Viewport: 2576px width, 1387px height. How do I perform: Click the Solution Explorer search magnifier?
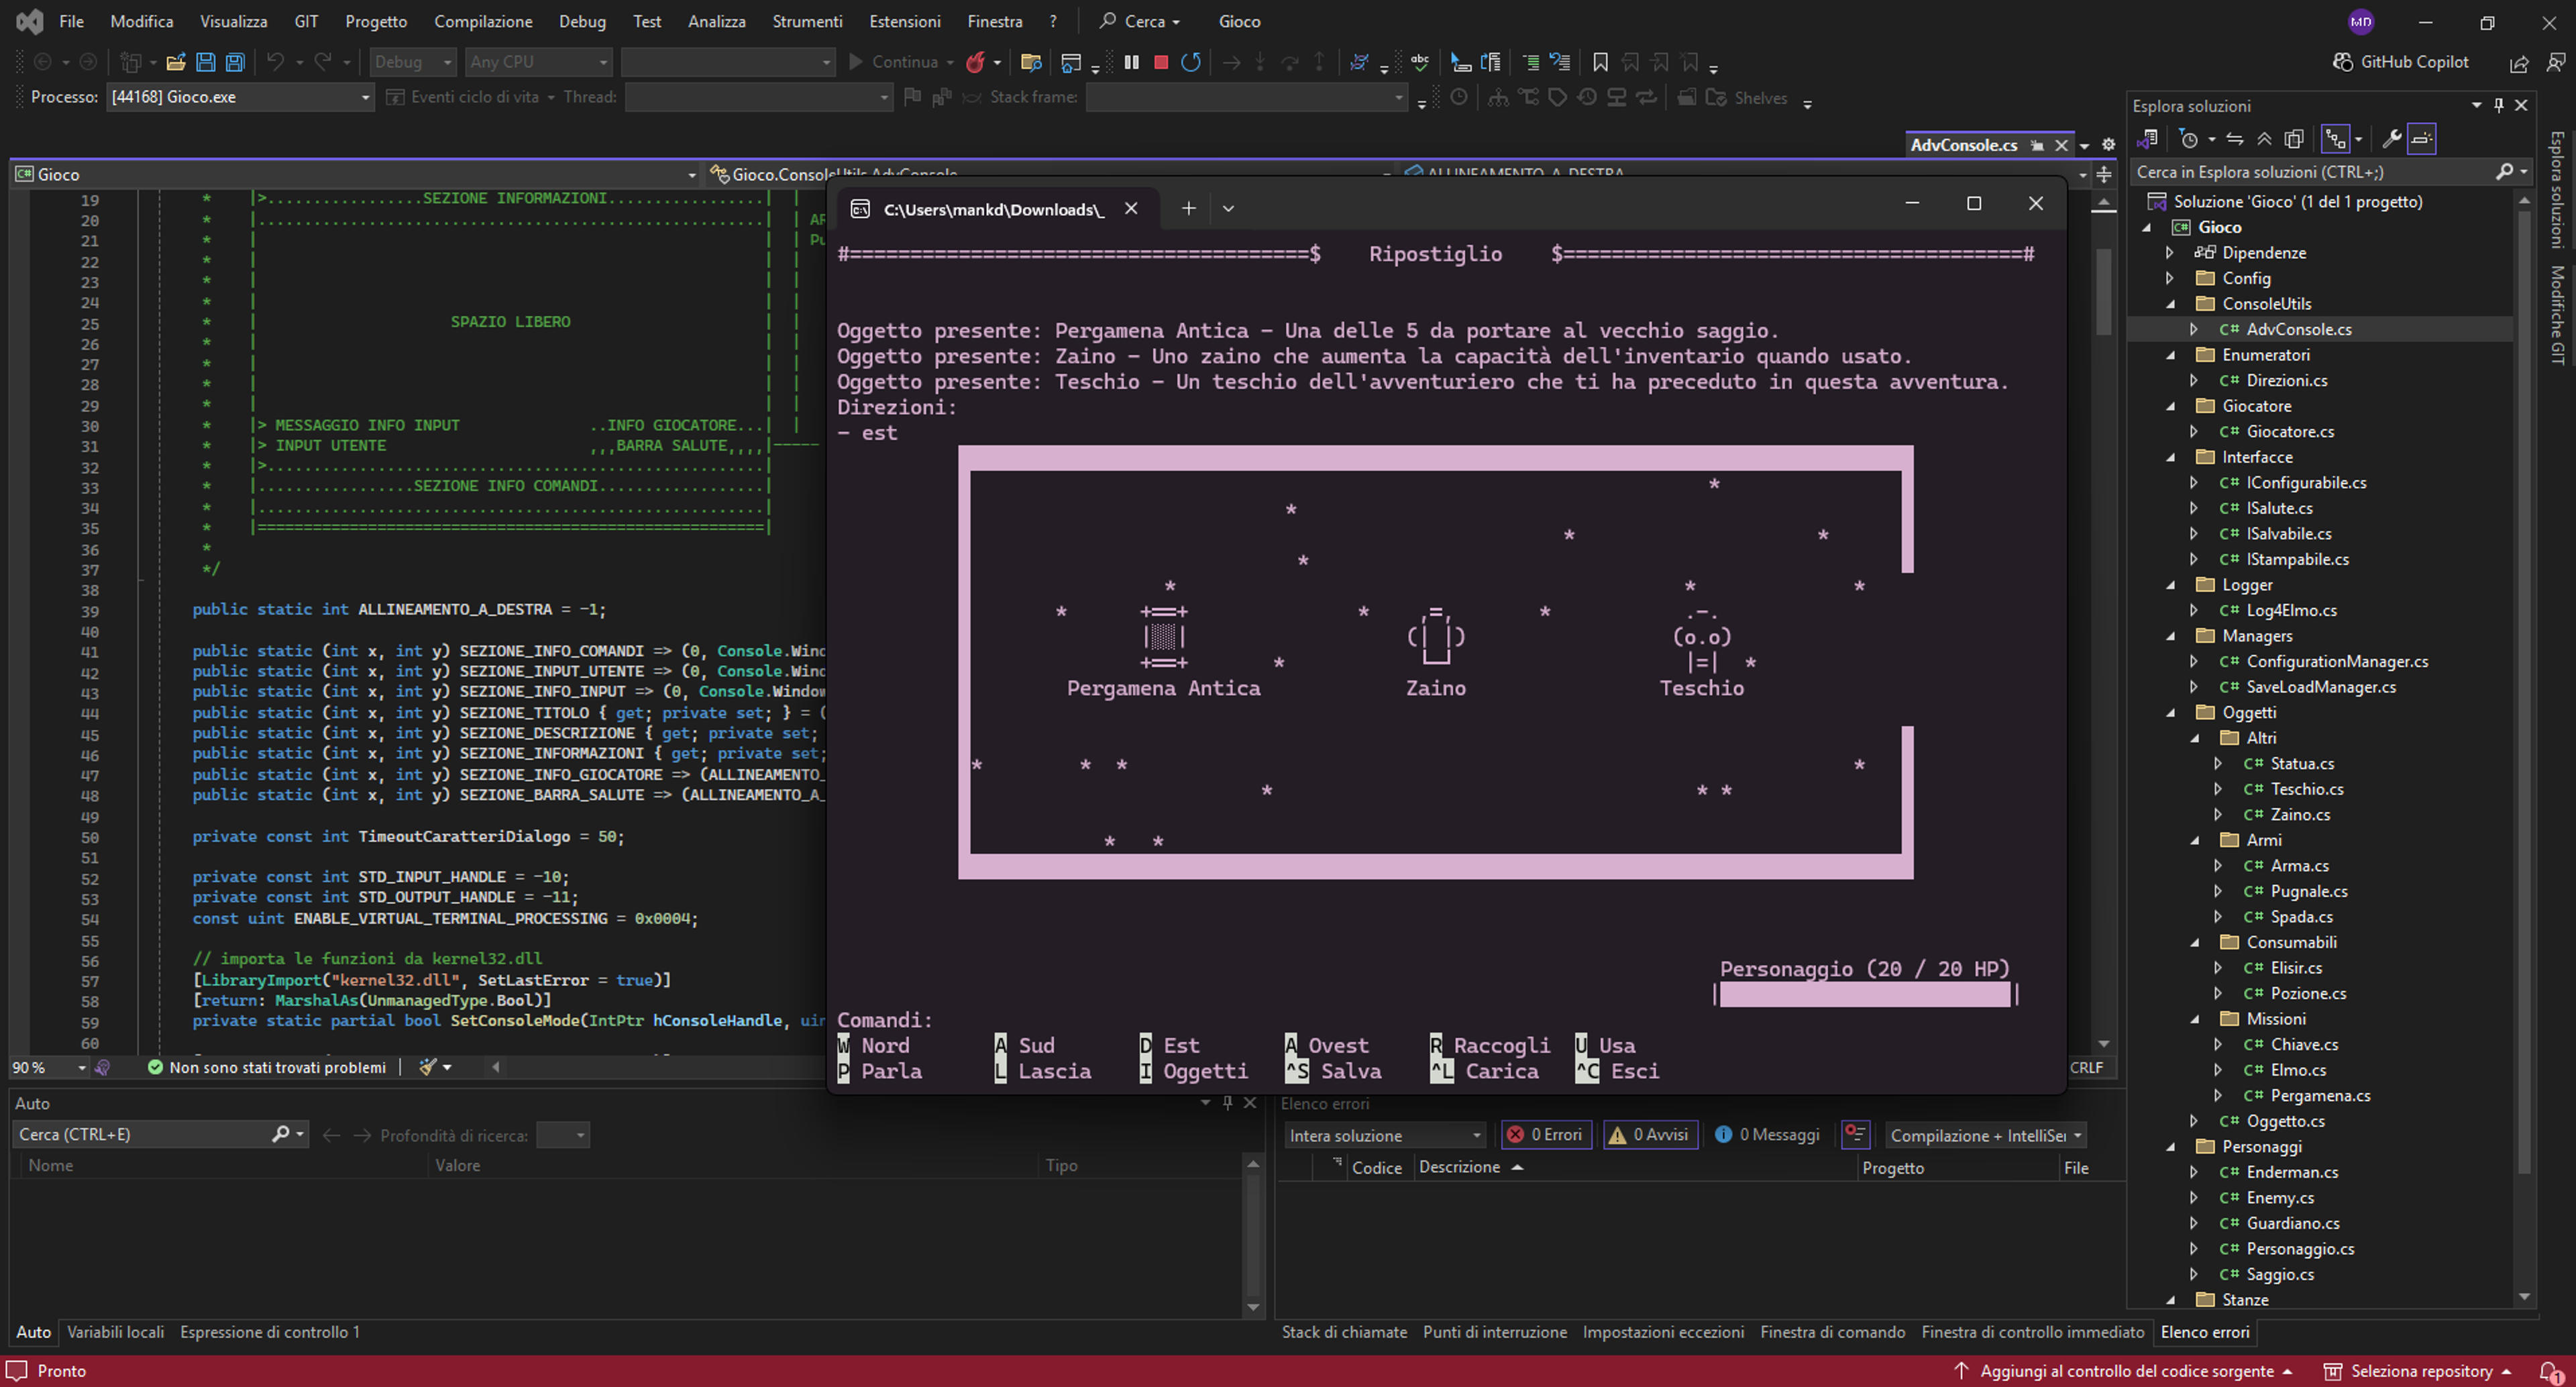point(2504,172)
